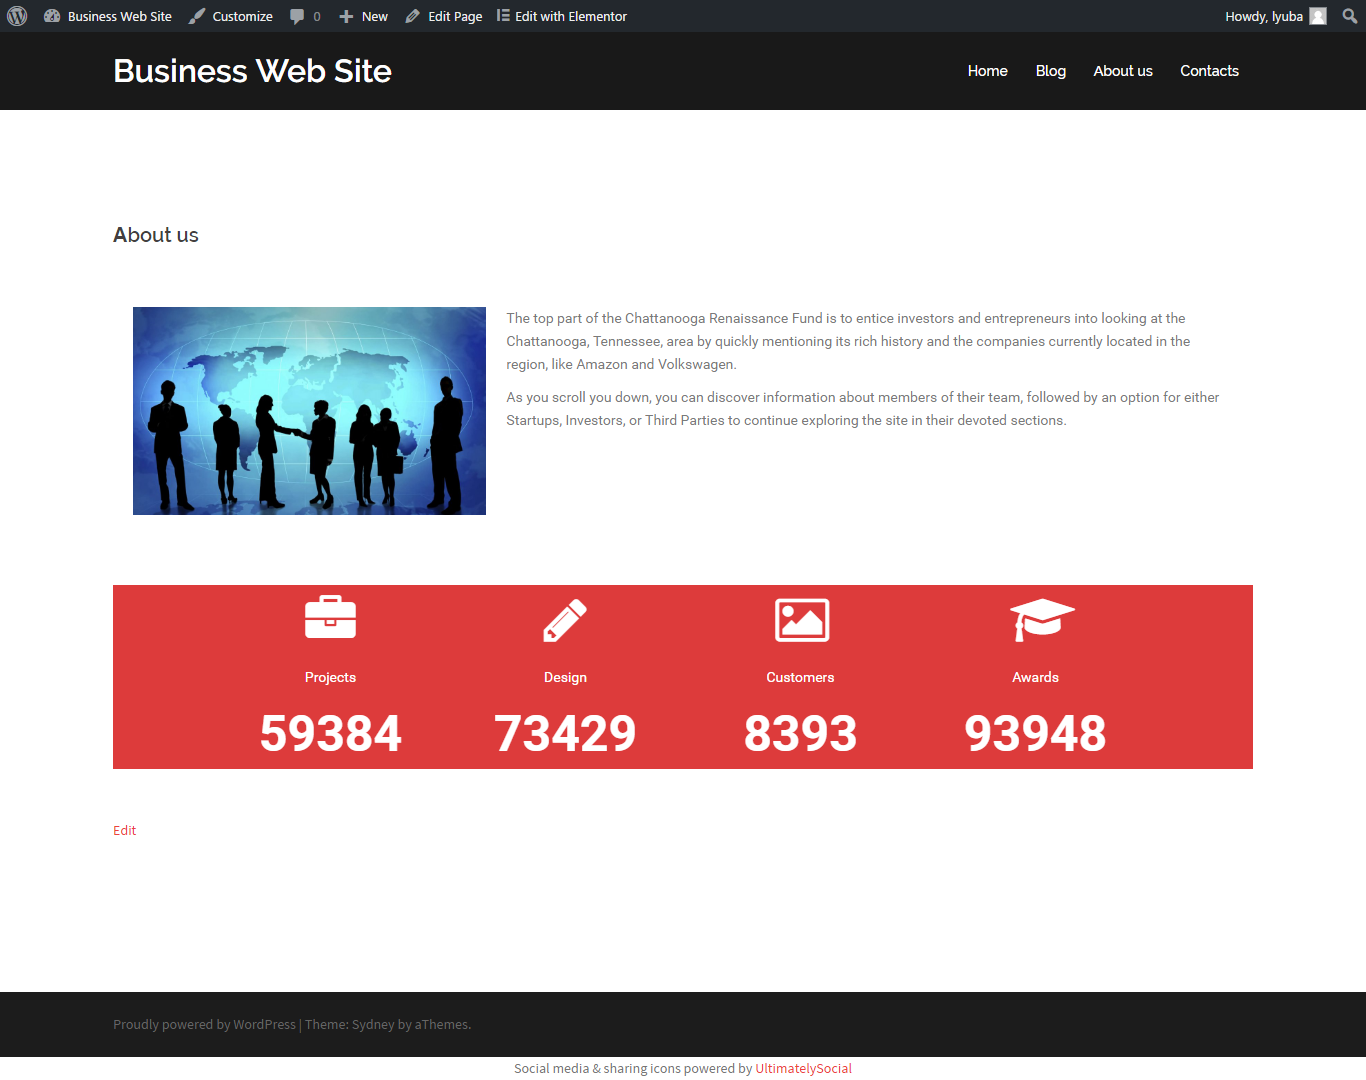The width and height of the screenshot is (1366, 1080).
Task: Click the Customize paintbrush icon
Action: coord(197,16)
